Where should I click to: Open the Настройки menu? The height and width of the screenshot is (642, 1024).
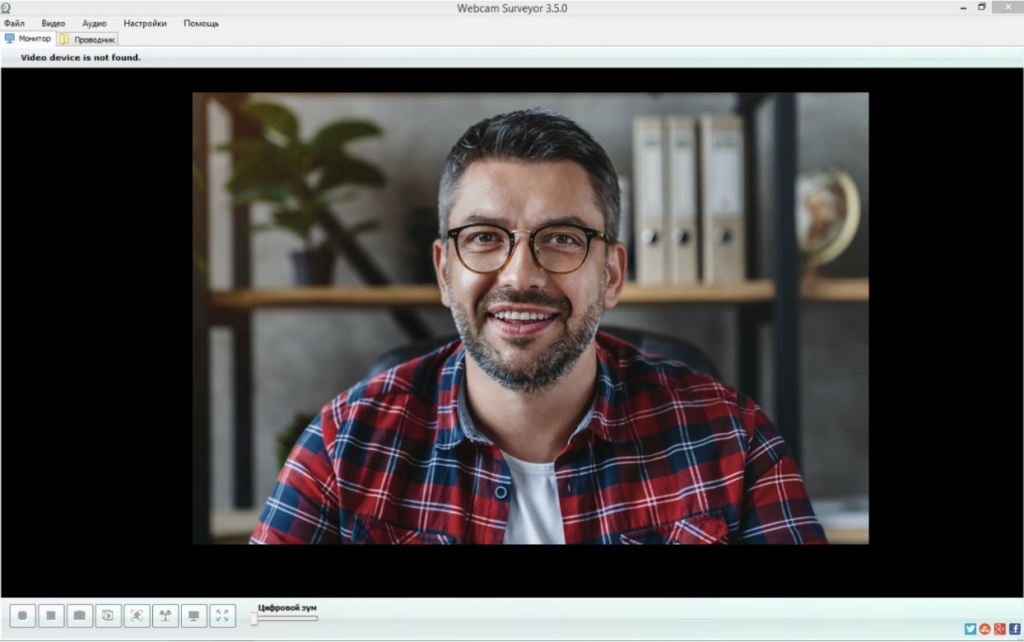coord(145,23)
